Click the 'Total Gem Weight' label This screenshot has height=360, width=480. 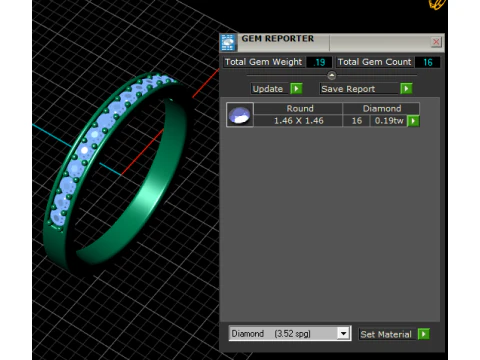pos(263,62)
